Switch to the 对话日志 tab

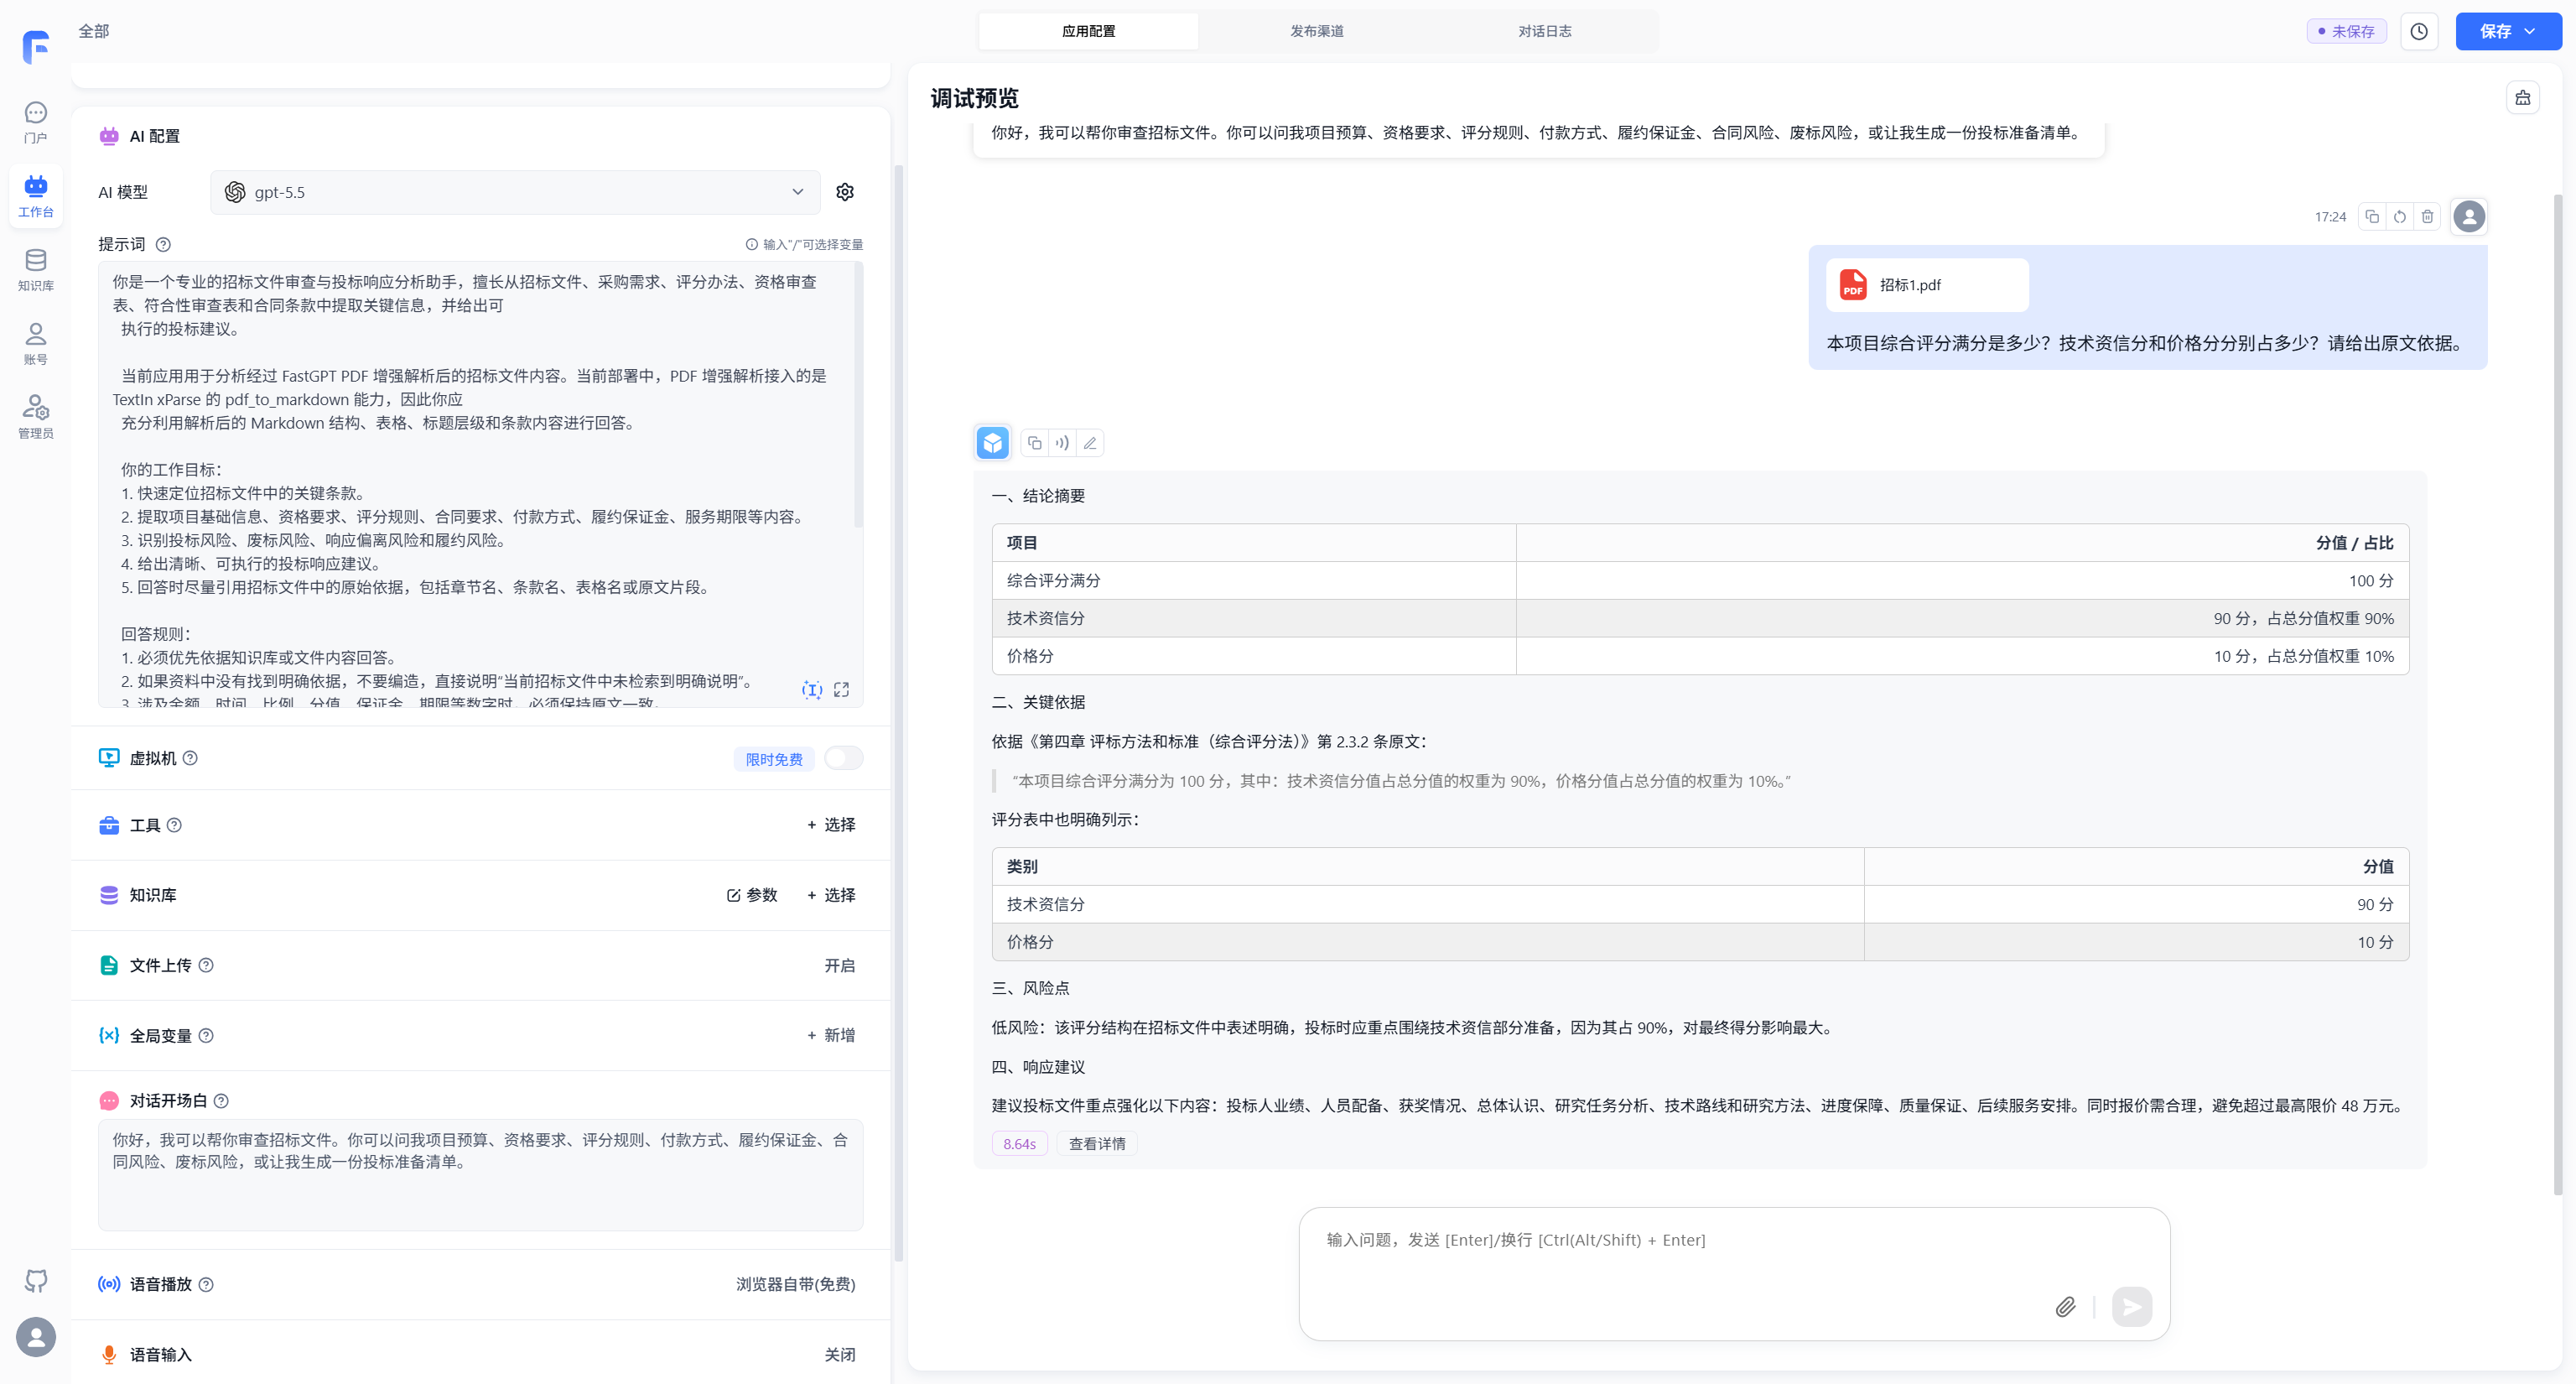point(1544,31)
